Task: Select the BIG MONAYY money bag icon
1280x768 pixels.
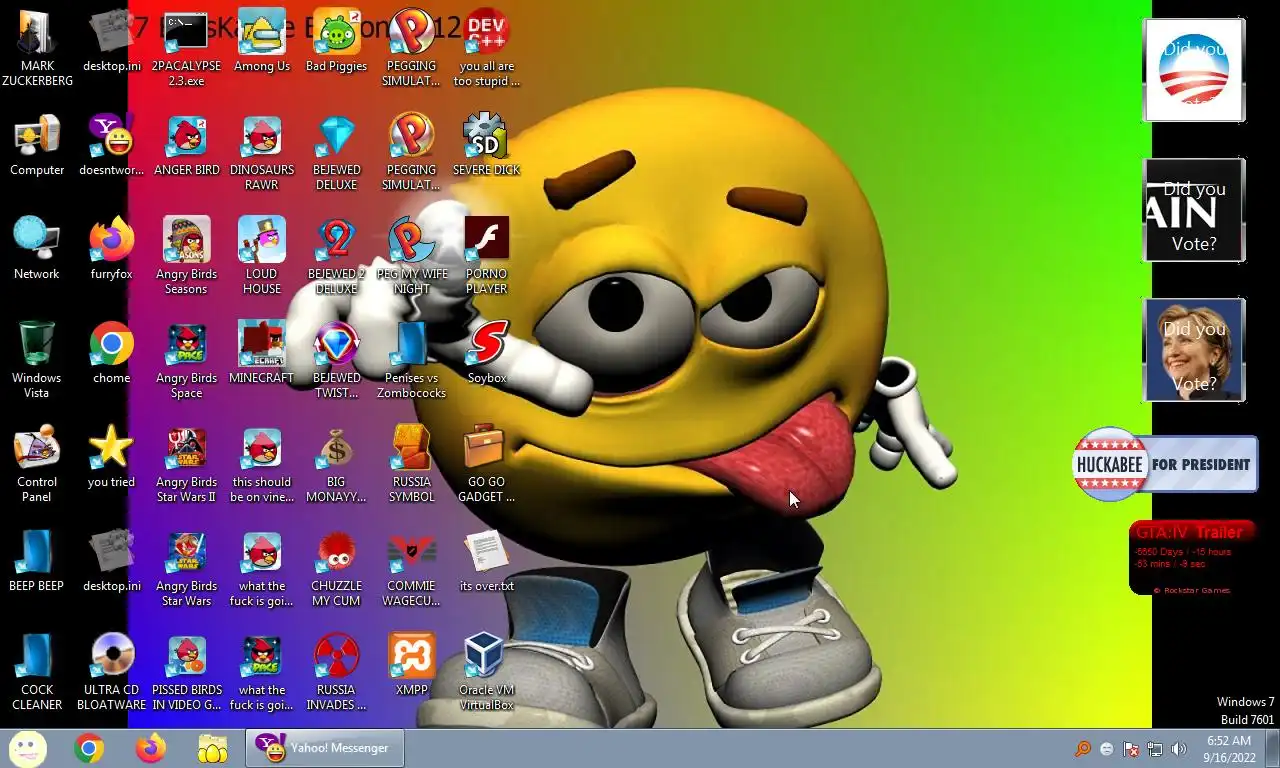Action: pyautogui.click(x=337, y=464)
